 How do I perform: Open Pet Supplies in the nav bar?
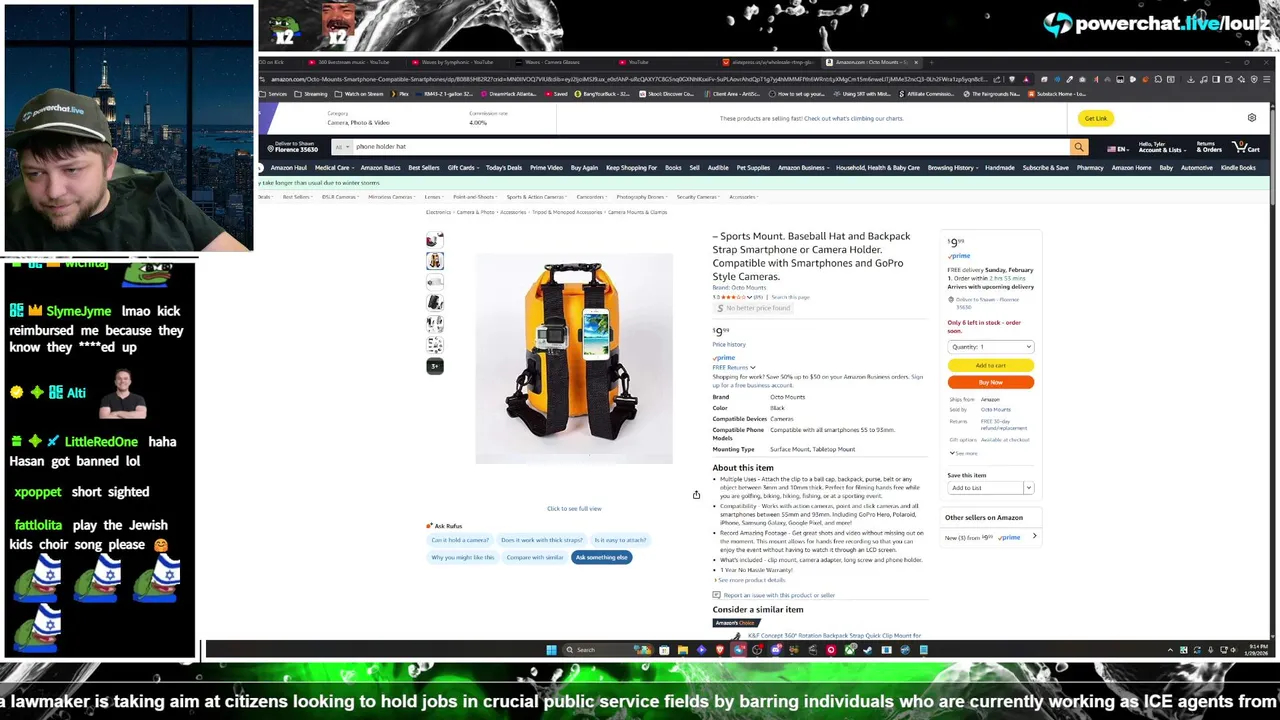753,168
